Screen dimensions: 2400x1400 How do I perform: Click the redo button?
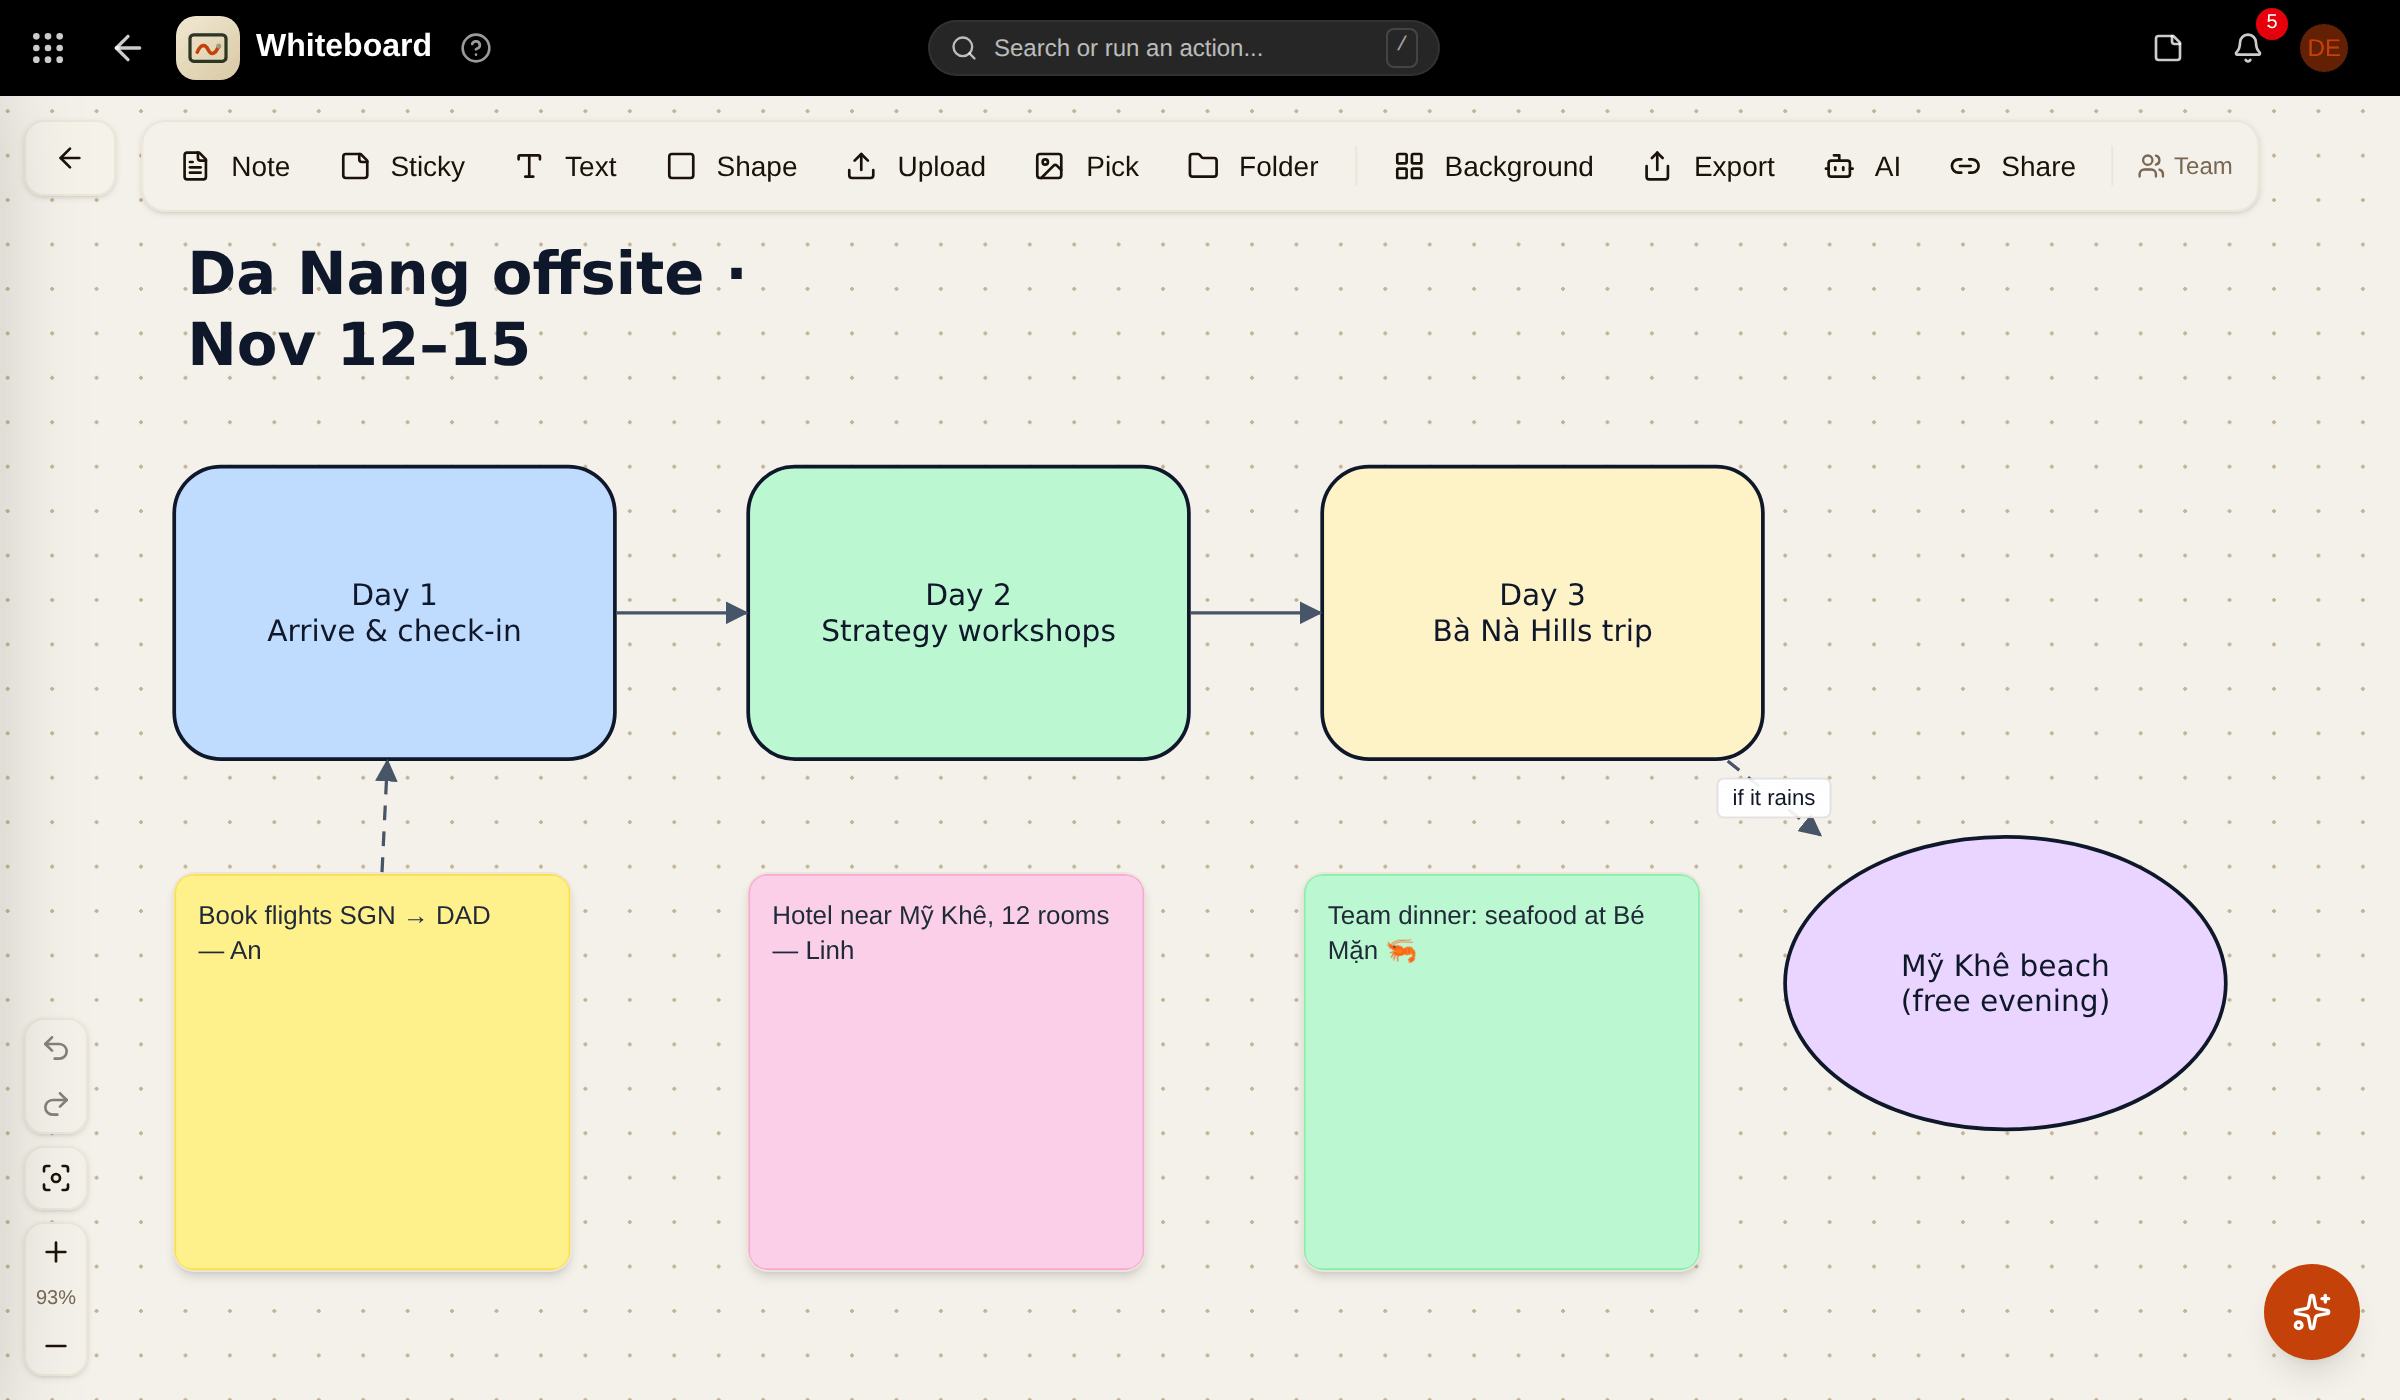56,1104
